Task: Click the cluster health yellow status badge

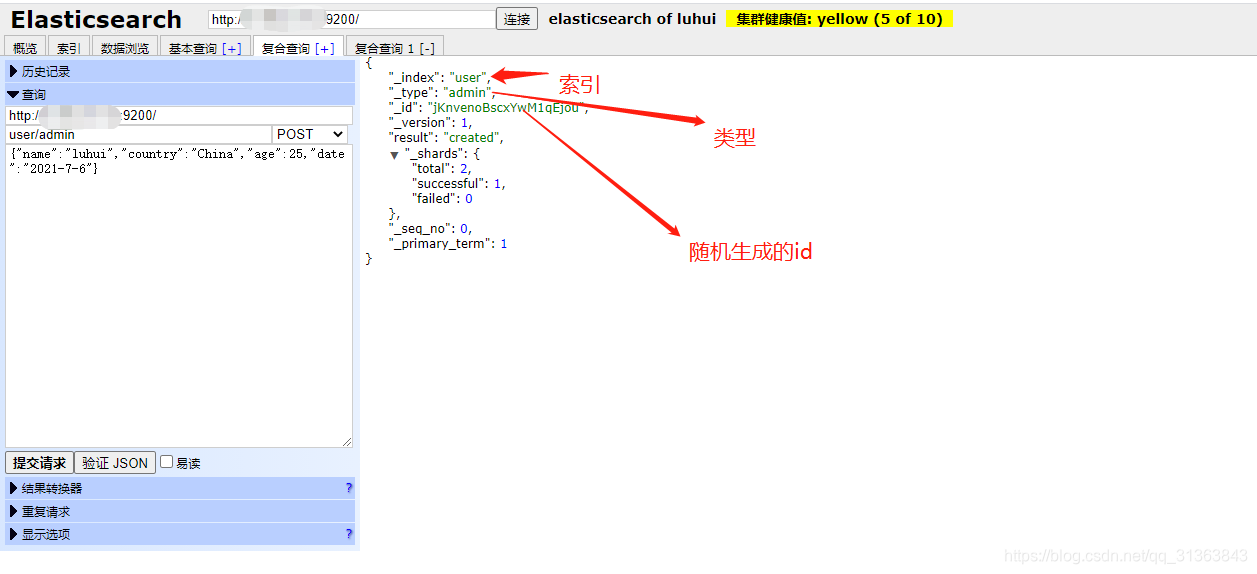Action: pyautogui.click(x=840, y=19)
